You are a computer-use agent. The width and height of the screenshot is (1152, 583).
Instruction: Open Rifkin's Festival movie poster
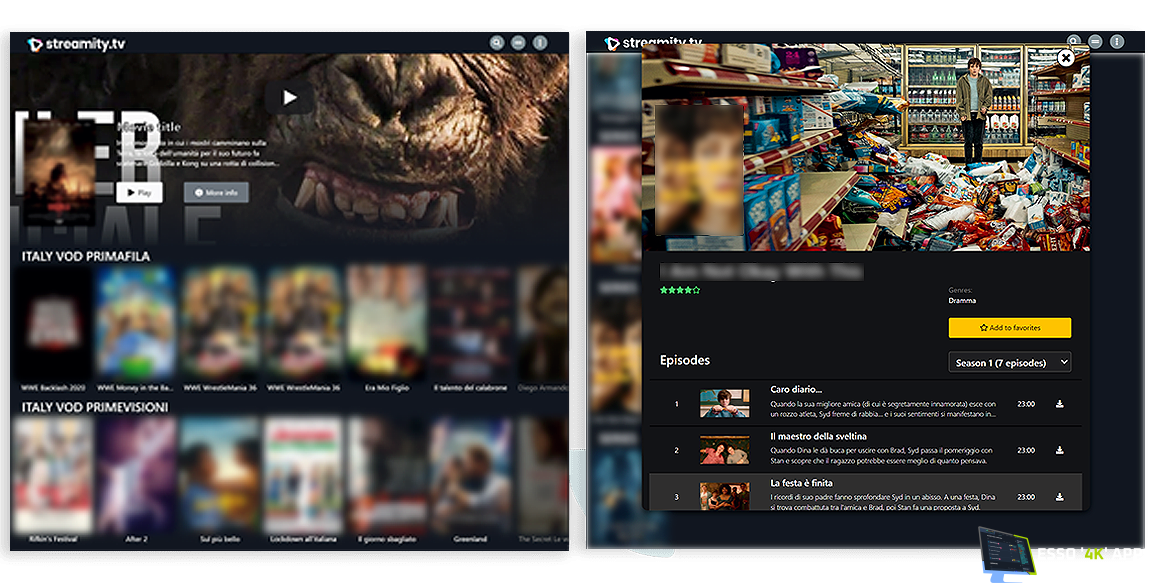pos(52,474)
